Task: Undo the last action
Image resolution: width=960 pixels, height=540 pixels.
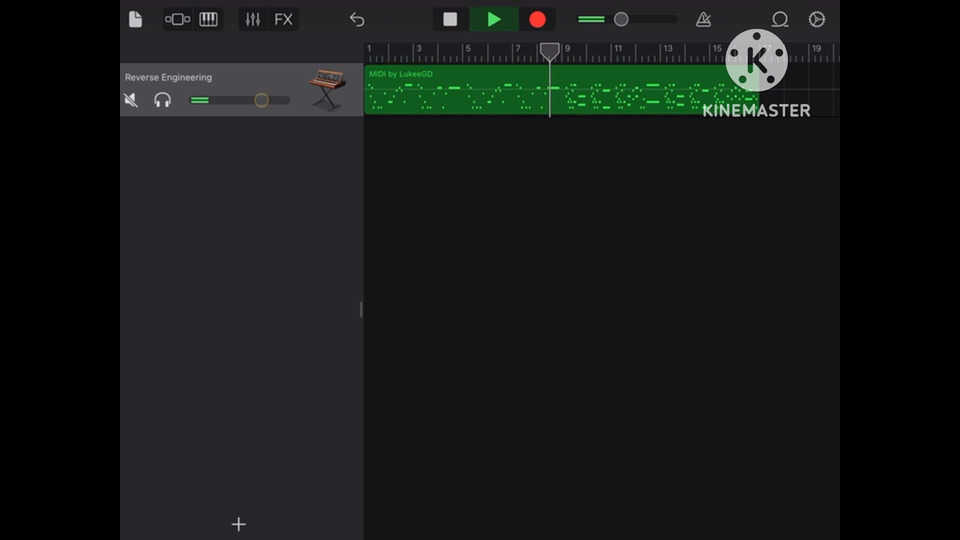Action: (x=357, y=20)
